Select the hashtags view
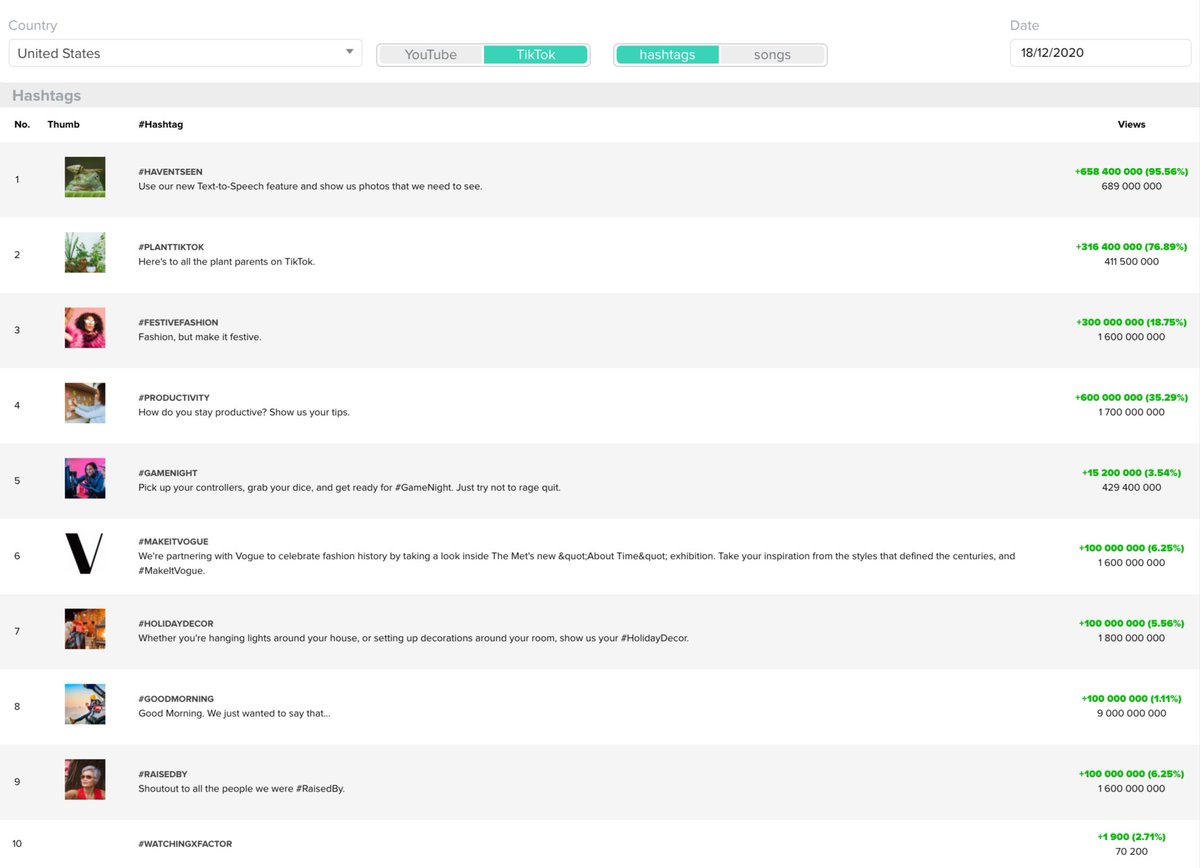The image size is (1200, 868). [x=666, y=55]
